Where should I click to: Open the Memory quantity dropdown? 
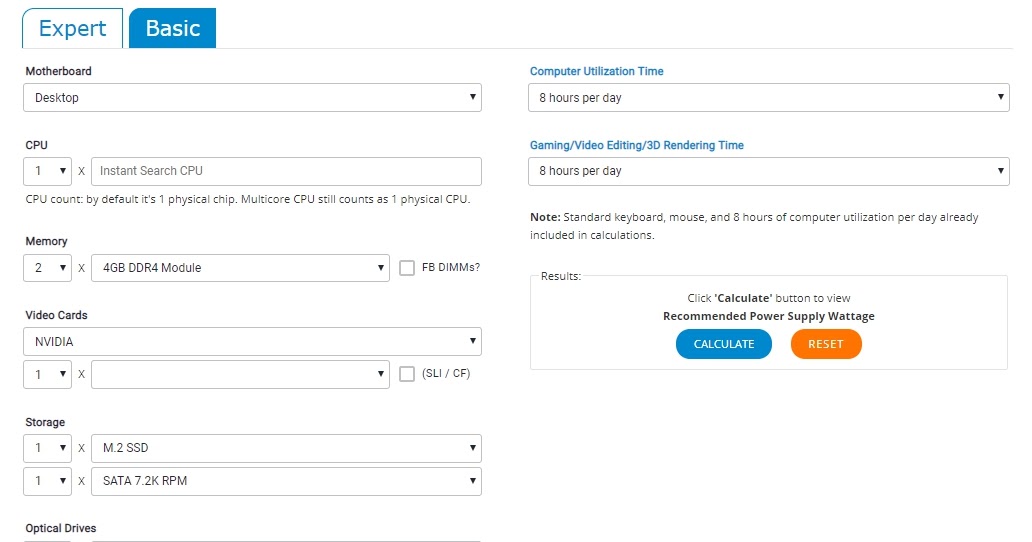pos(47,268)
